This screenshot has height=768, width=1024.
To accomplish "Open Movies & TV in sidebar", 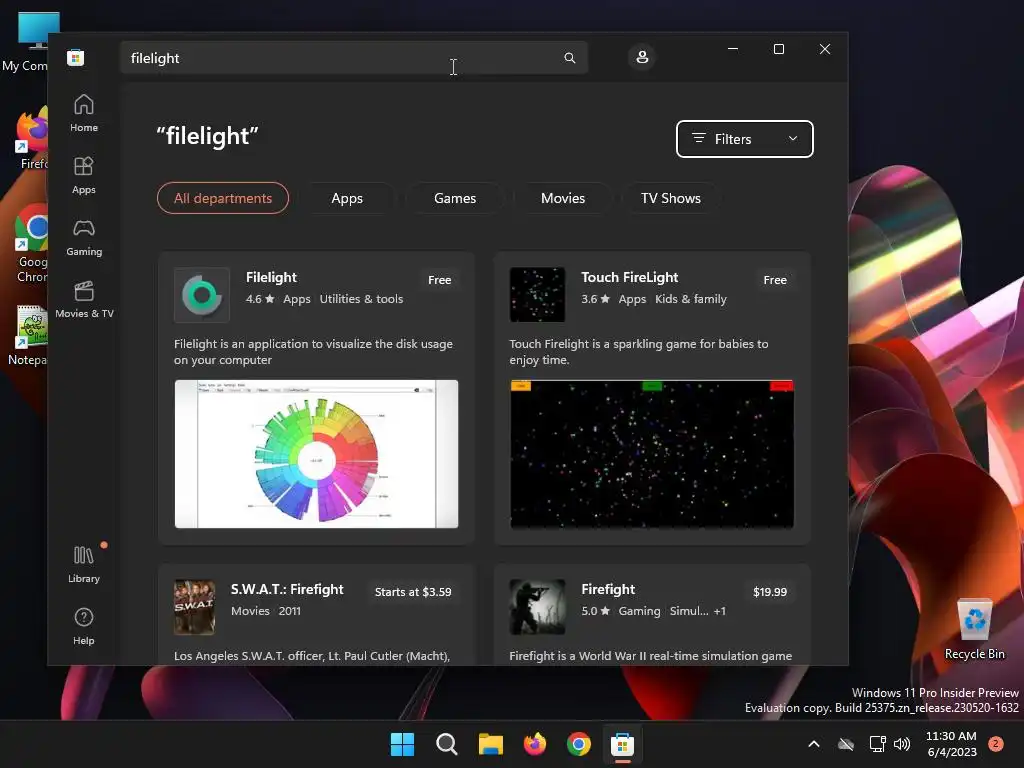I will tap(84, 299).
